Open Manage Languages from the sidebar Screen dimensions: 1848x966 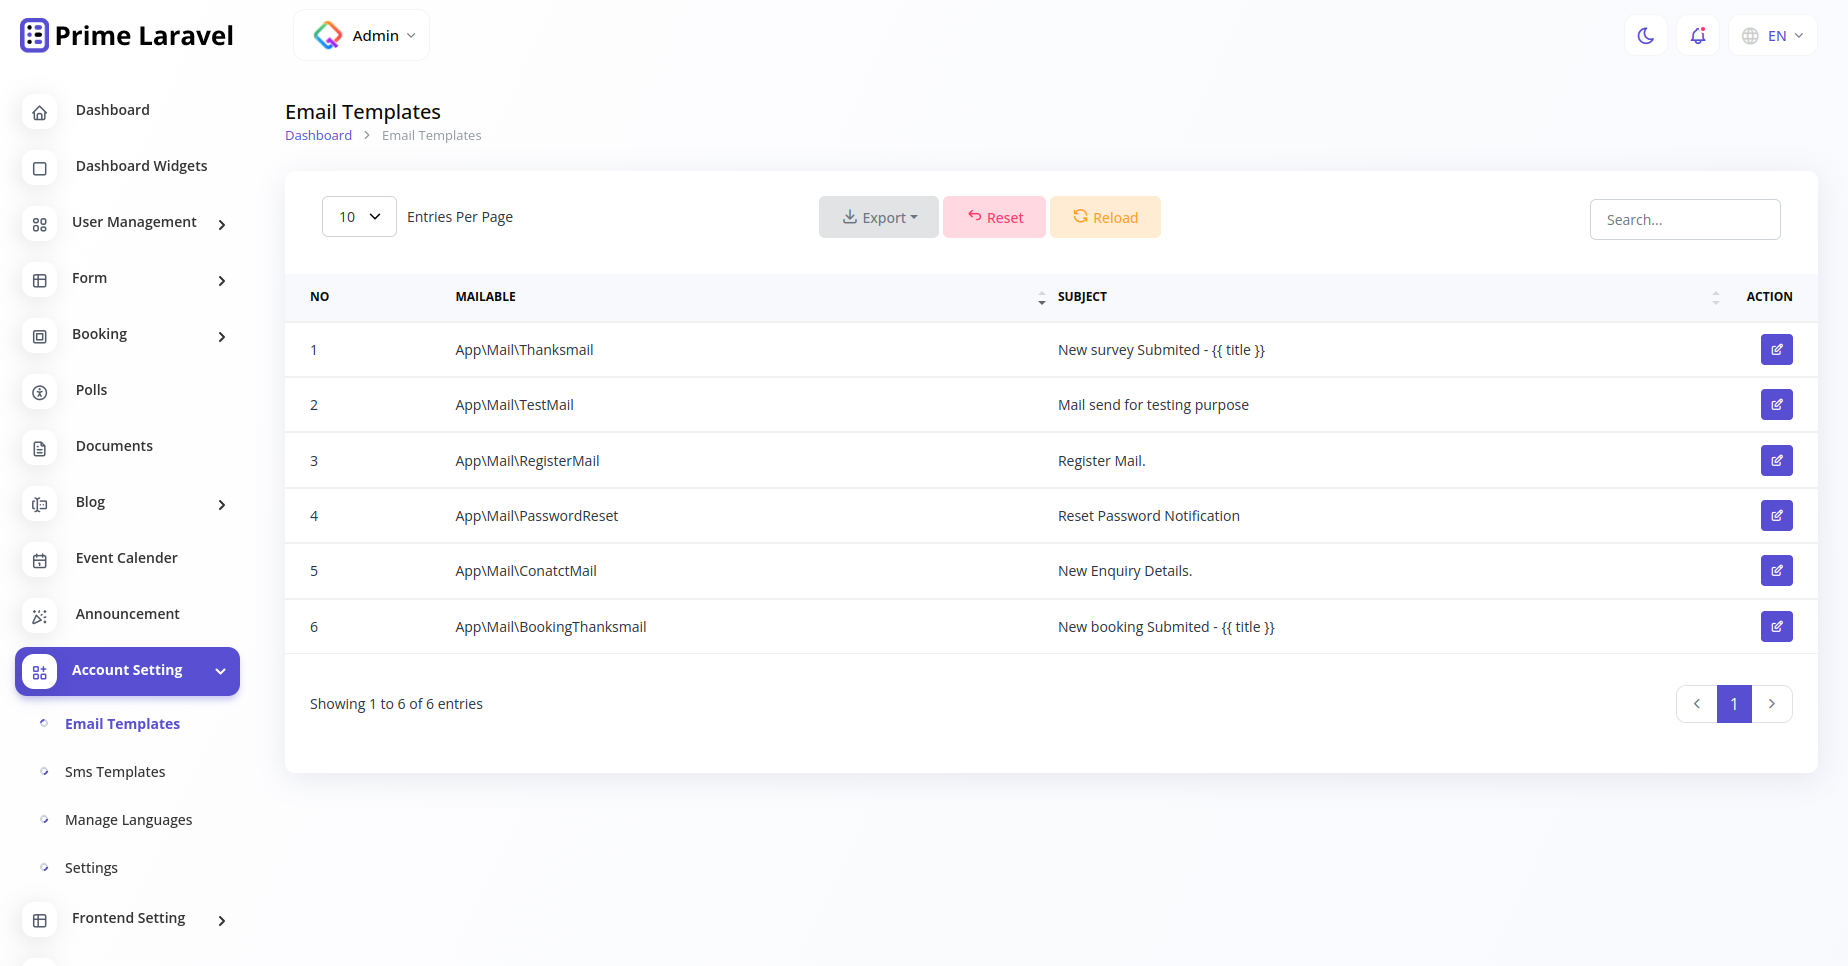(x=128, y=819)
